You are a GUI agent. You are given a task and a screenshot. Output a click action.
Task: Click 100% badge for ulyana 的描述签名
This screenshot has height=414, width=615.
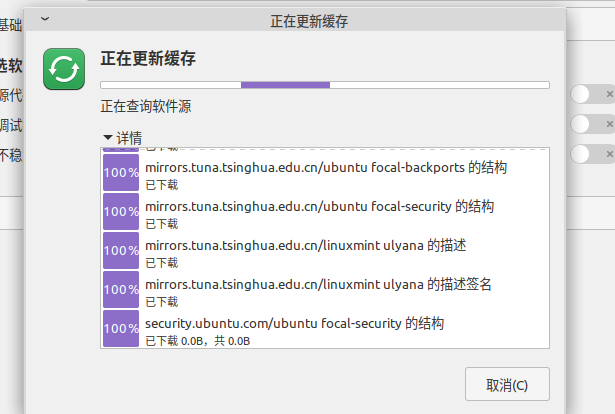pyautogui.click(x=121, y=289)
